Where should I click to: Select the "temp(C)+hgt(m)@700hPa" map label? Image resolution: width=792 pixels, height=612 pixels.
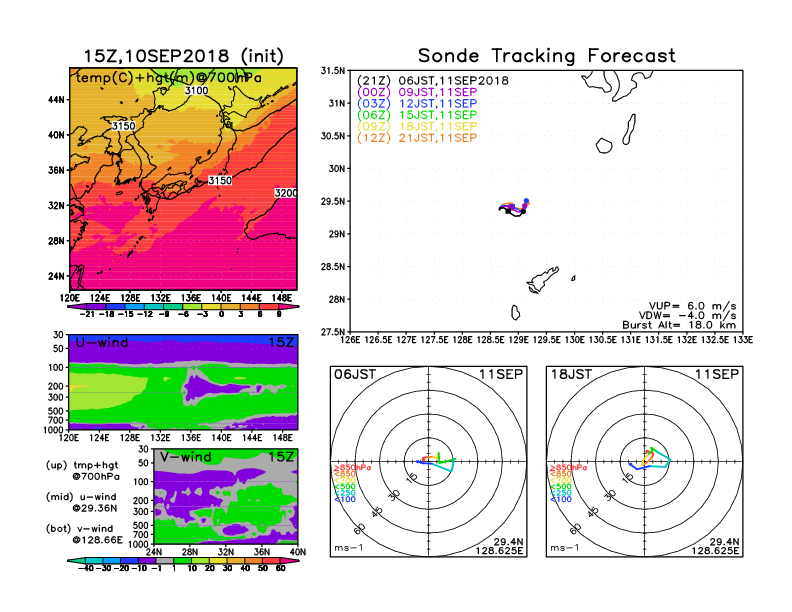[x=169, y=78]
